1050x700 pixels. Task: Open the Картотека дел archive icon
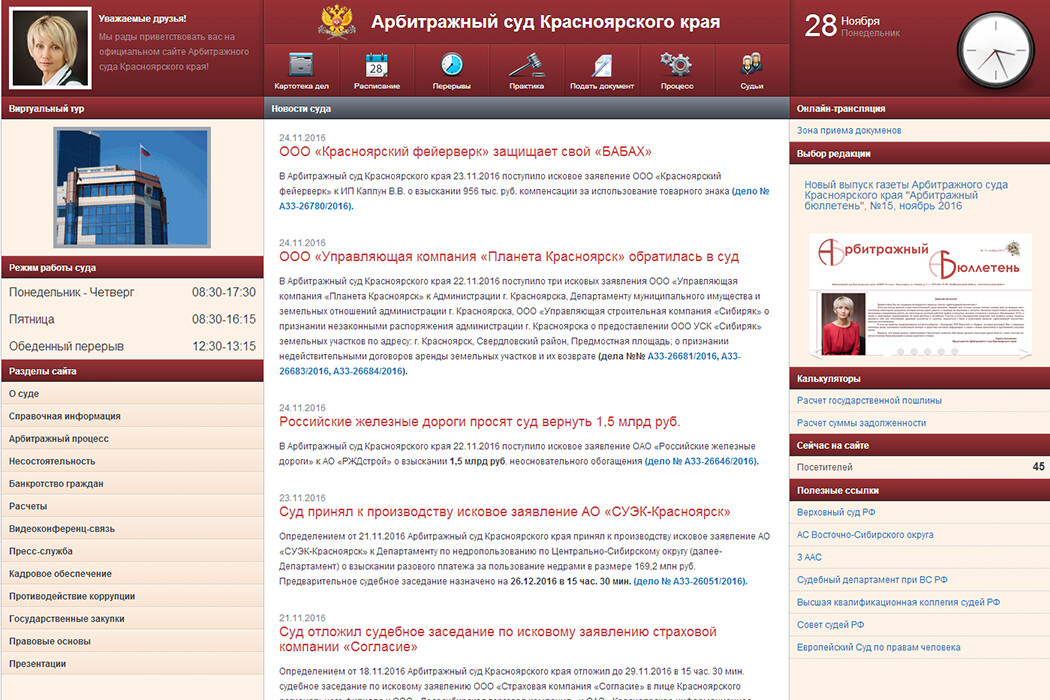coord(301,65)
